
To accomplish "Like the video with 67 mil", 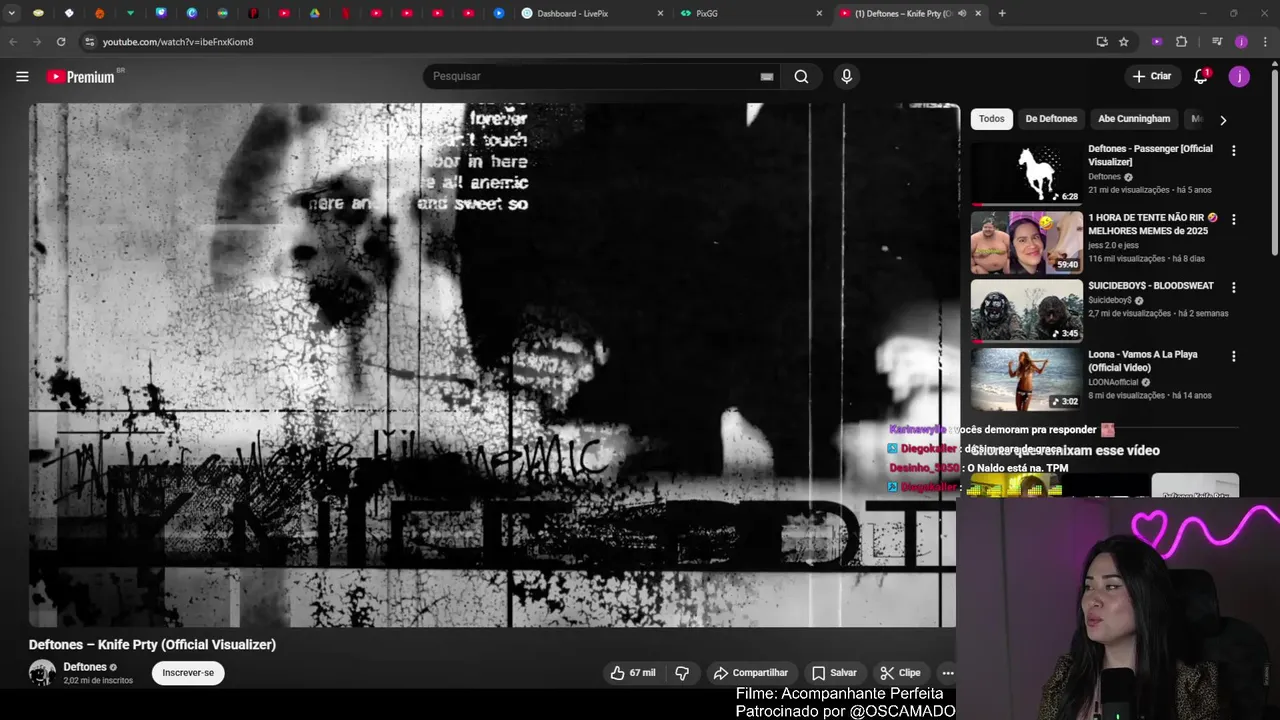I will click(633, 673).
